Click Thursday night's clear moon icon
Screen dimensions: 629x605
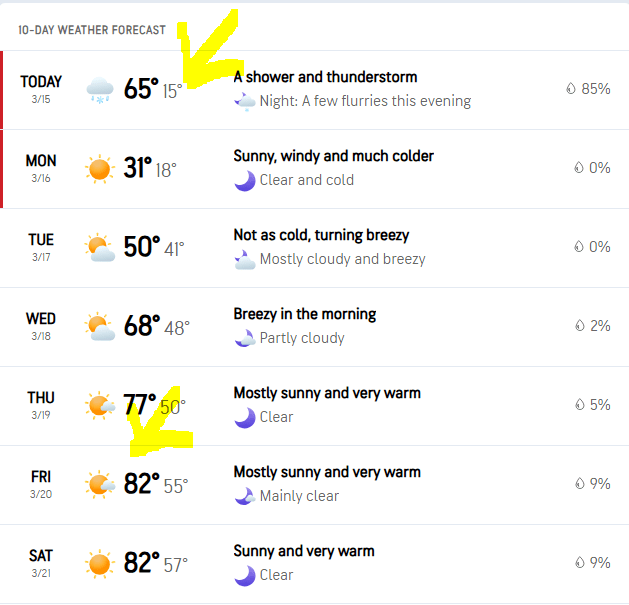pyautogui.click(x=244, y=417)
